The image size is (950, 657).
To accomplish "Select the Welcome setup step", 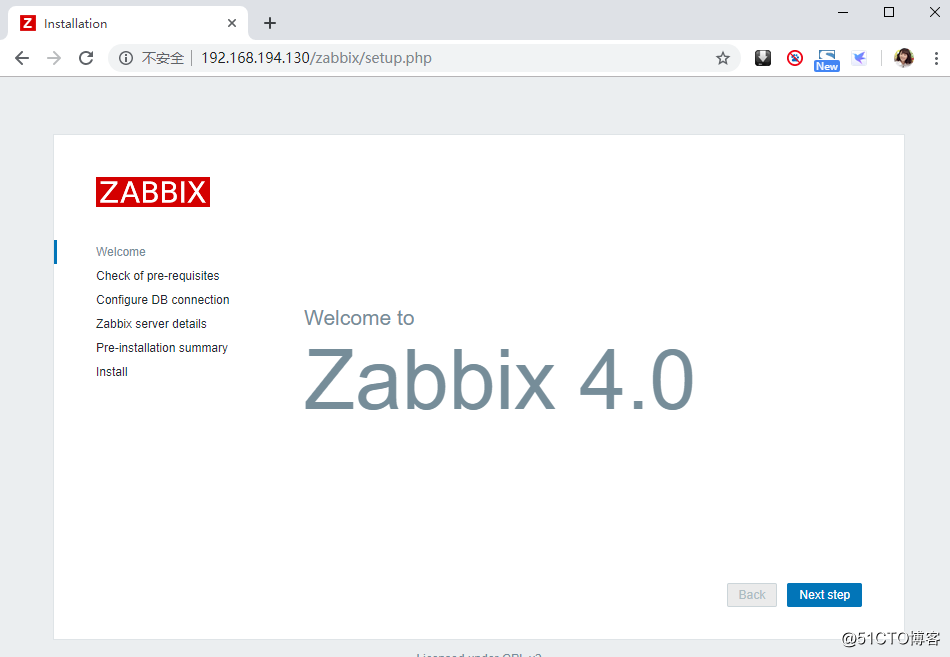I will (x=121, y=252).
